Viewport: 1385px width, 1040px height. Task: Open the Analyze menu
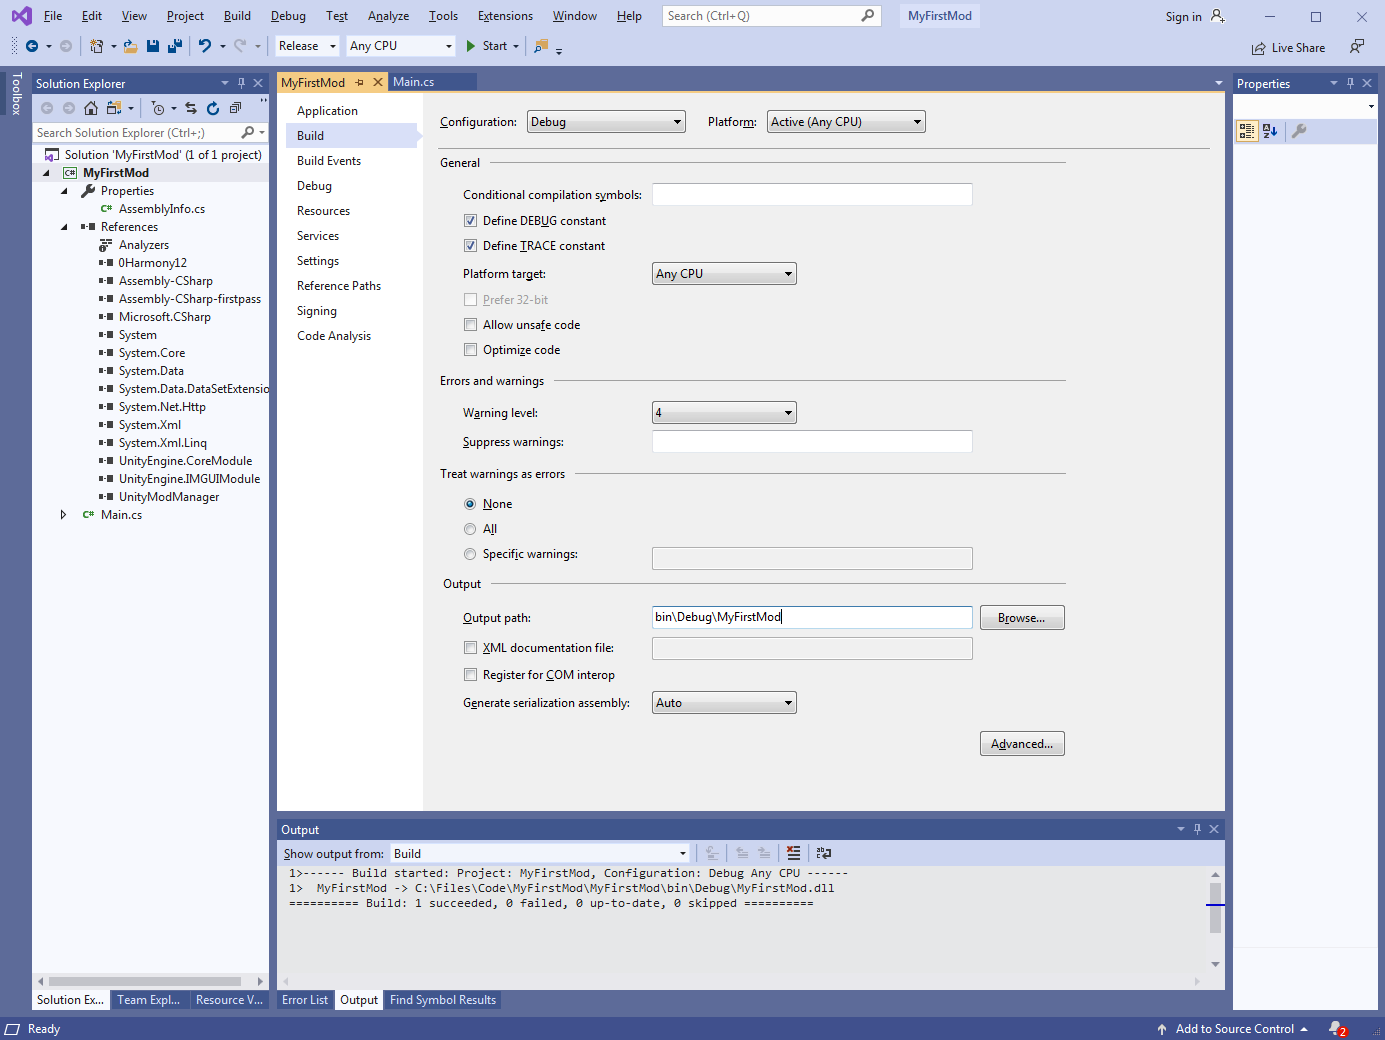[x=388, y=16]
